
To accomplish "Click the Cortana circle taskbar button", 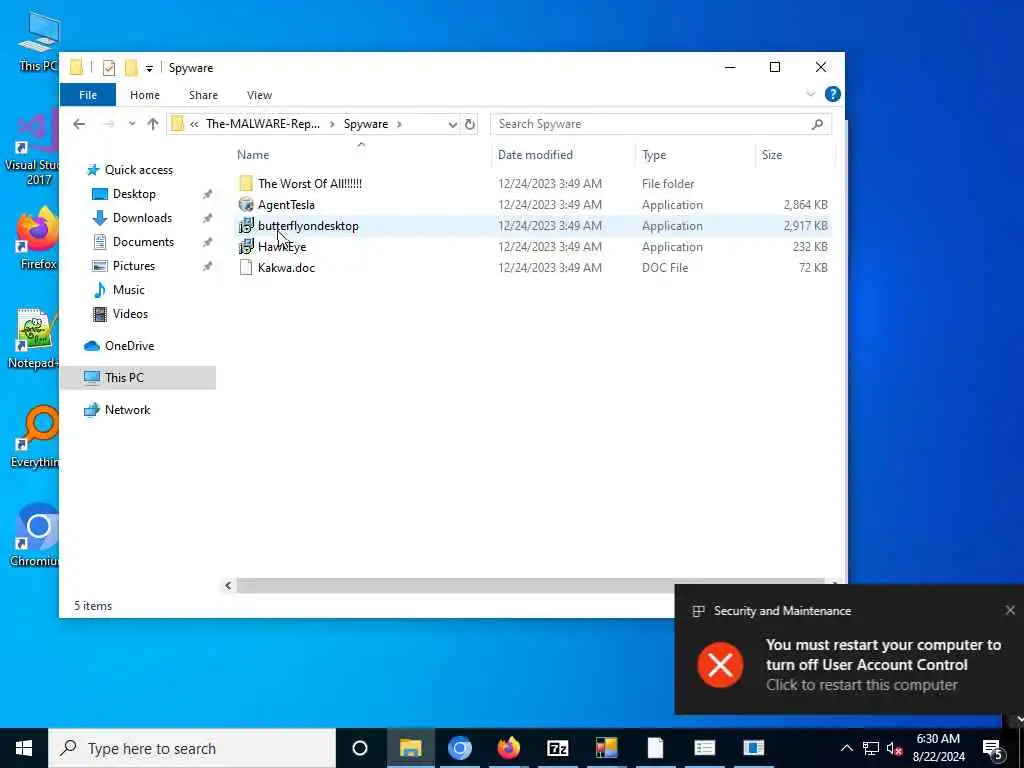I will click(x=360, y=748).
